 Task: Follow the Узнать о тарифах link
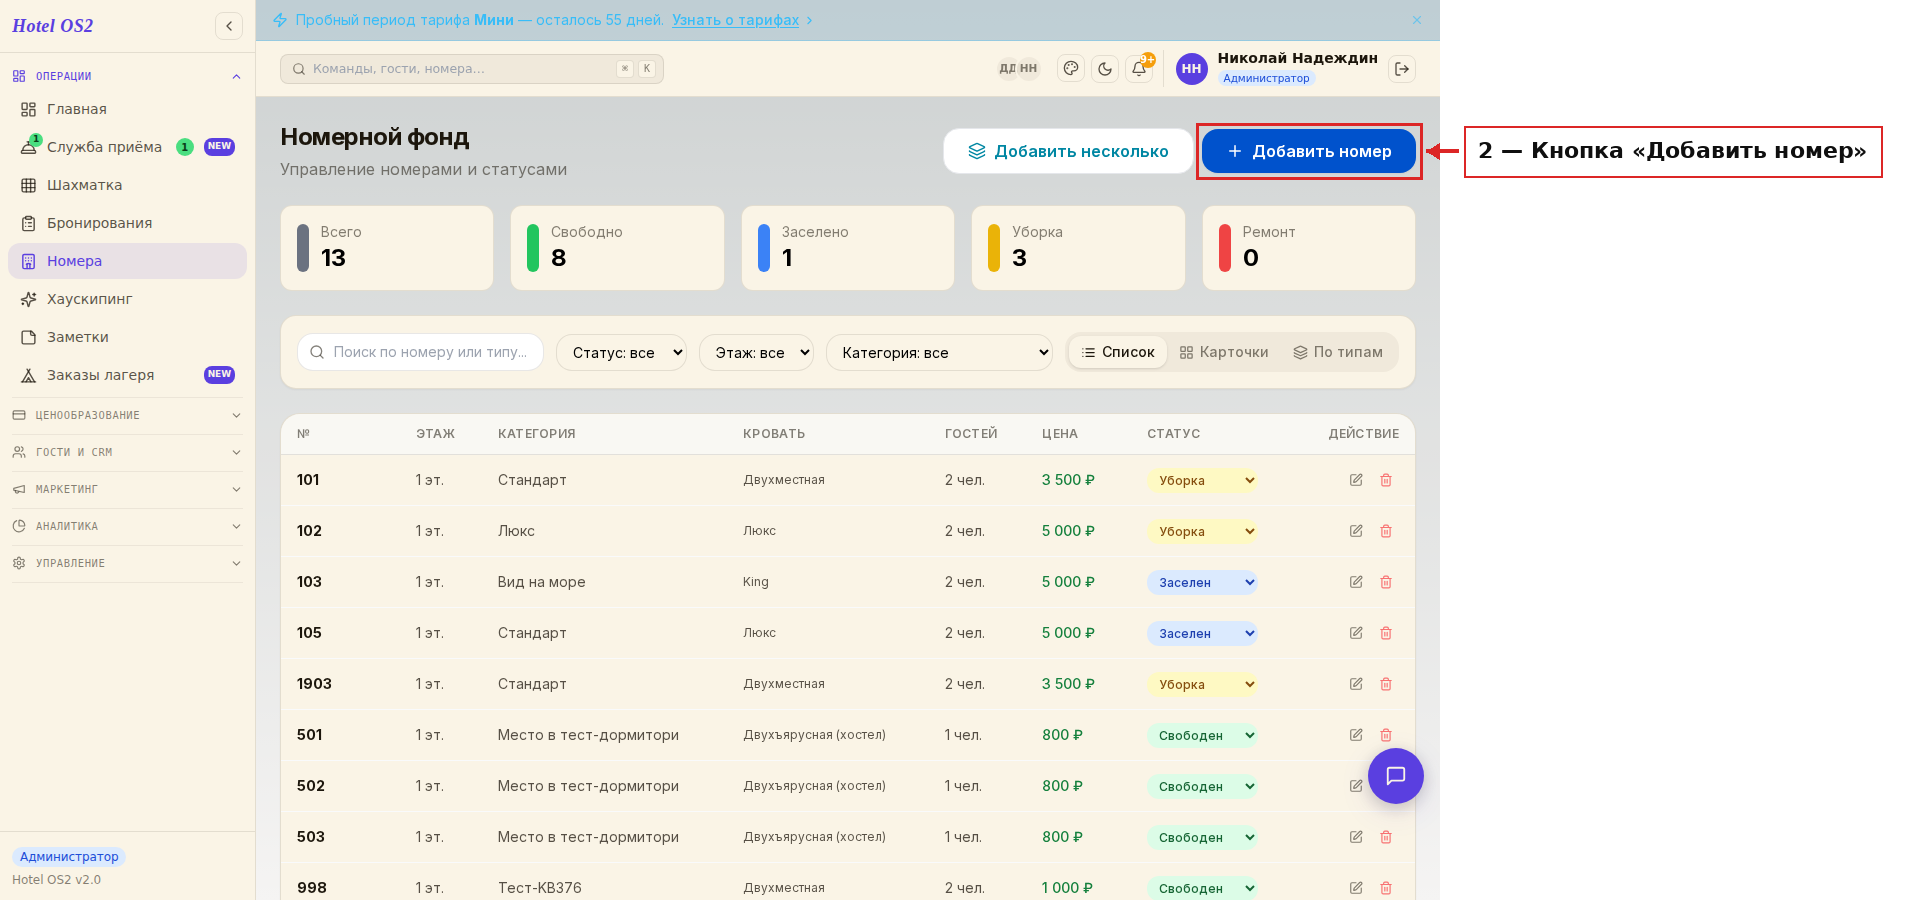(735, 20)
